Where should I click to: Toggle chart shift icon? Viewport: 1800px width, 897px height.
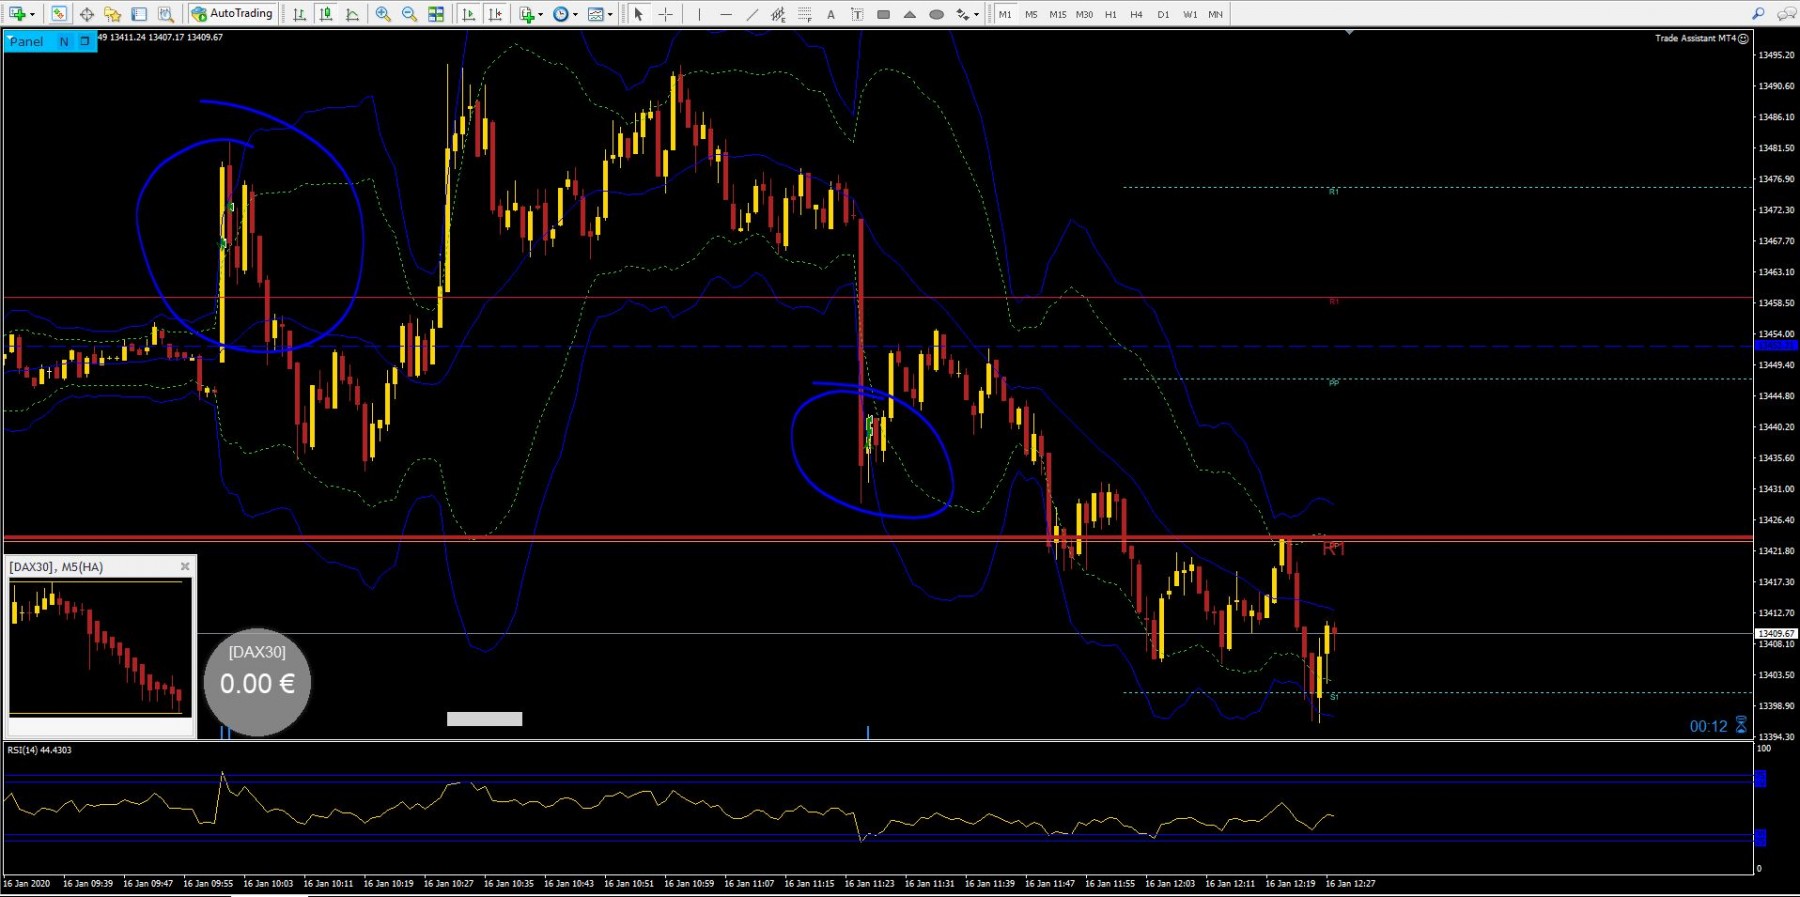(x=495, y=14)
